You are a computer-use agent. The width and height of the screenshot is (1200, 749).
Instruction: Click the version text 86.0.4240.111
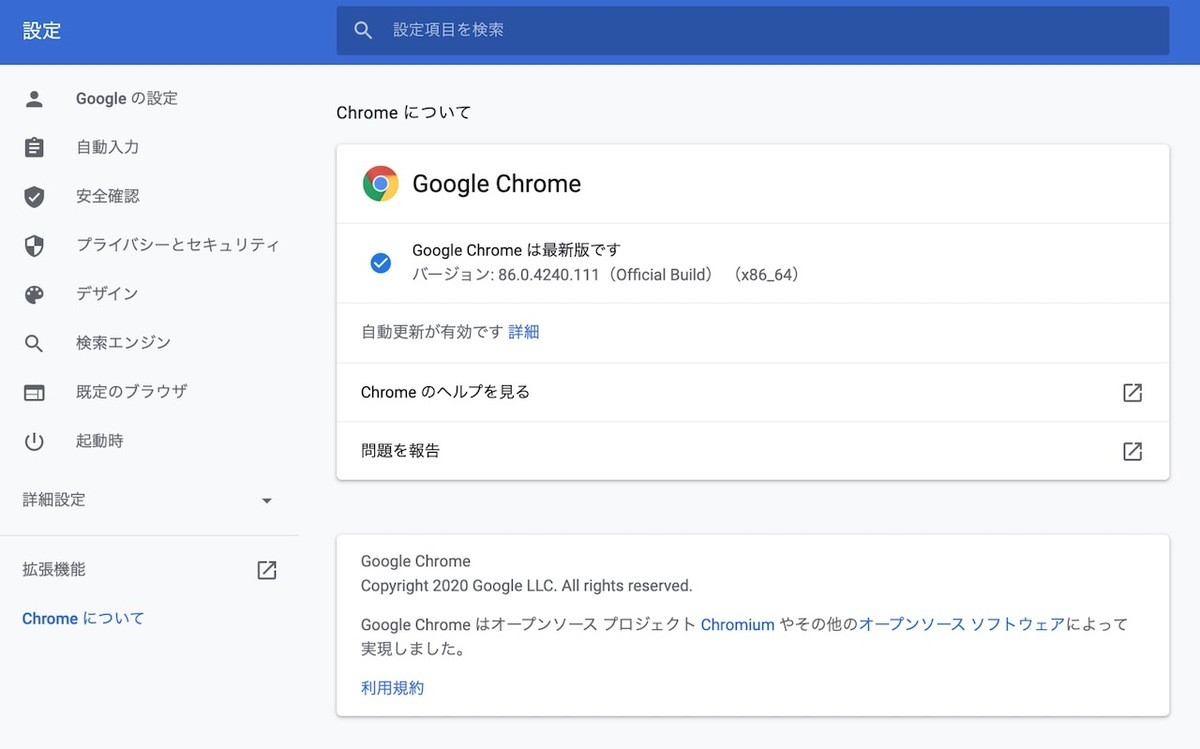click(x=547, y=274)
